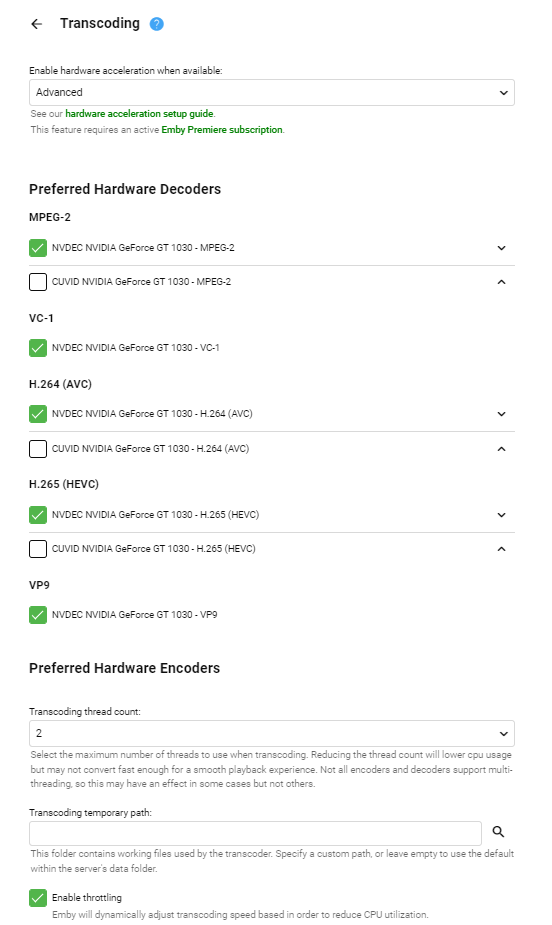Toggle NVDEC H.264 (AVC) decoder checkbox

coord(38,414)
